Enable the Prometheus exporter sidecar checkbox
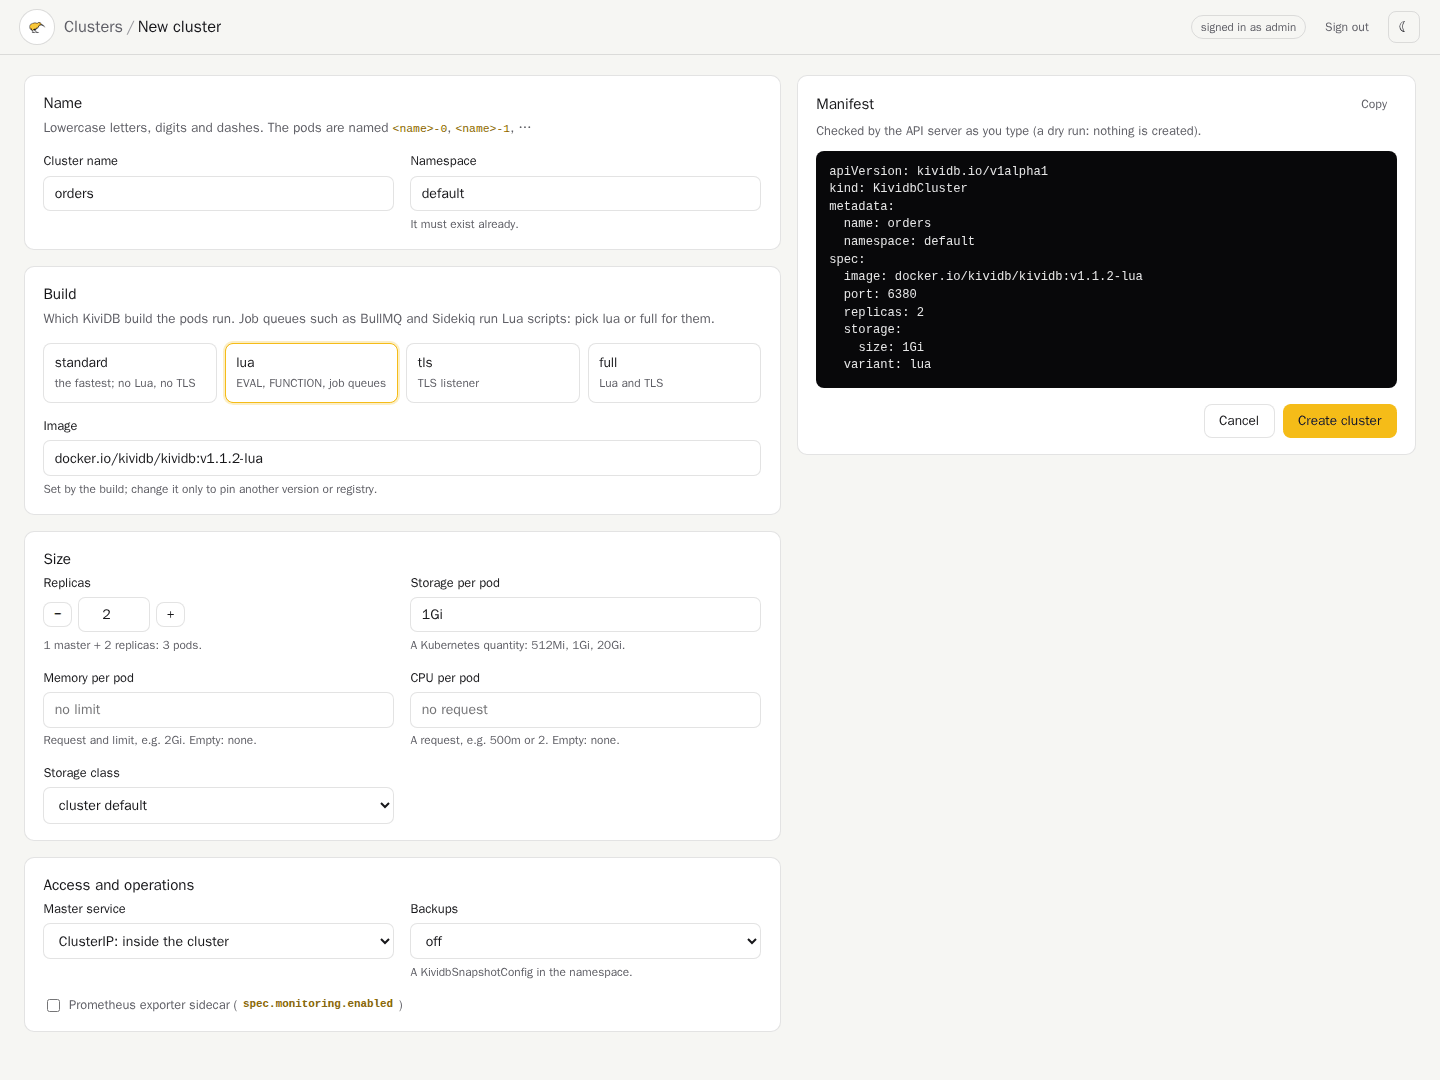 tap(53, 1005)
